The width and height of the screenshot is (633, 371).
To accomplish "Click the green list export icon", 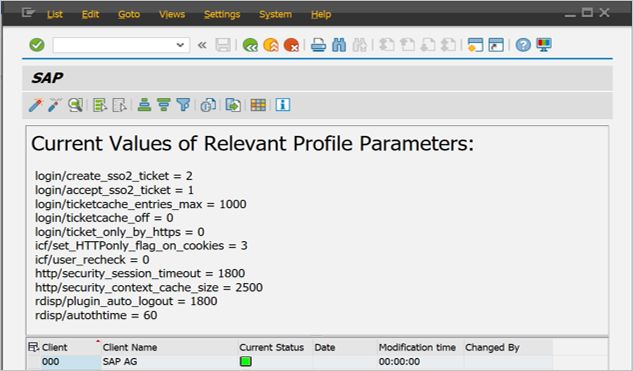I will tap(100, 105).
